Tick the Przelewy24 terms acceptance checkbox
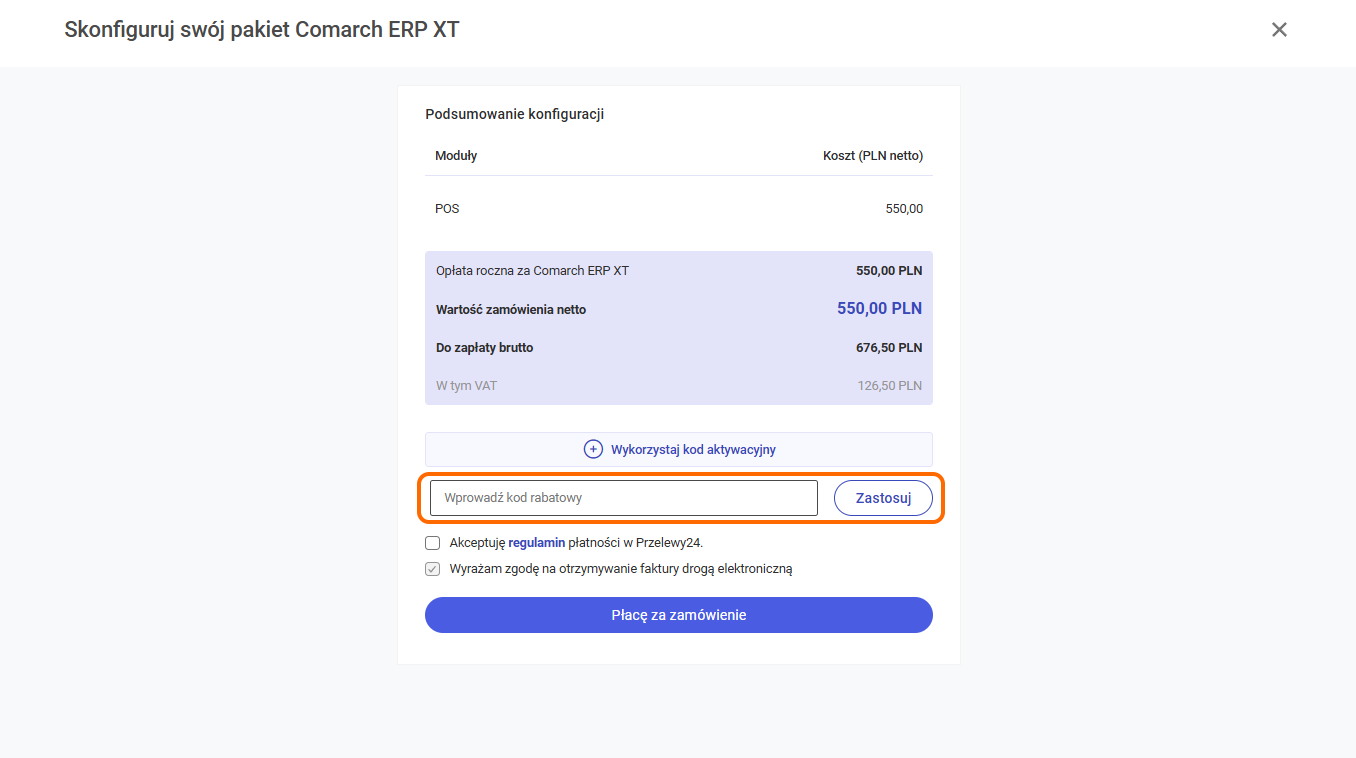1356x758 pixels. pos(433,543)
